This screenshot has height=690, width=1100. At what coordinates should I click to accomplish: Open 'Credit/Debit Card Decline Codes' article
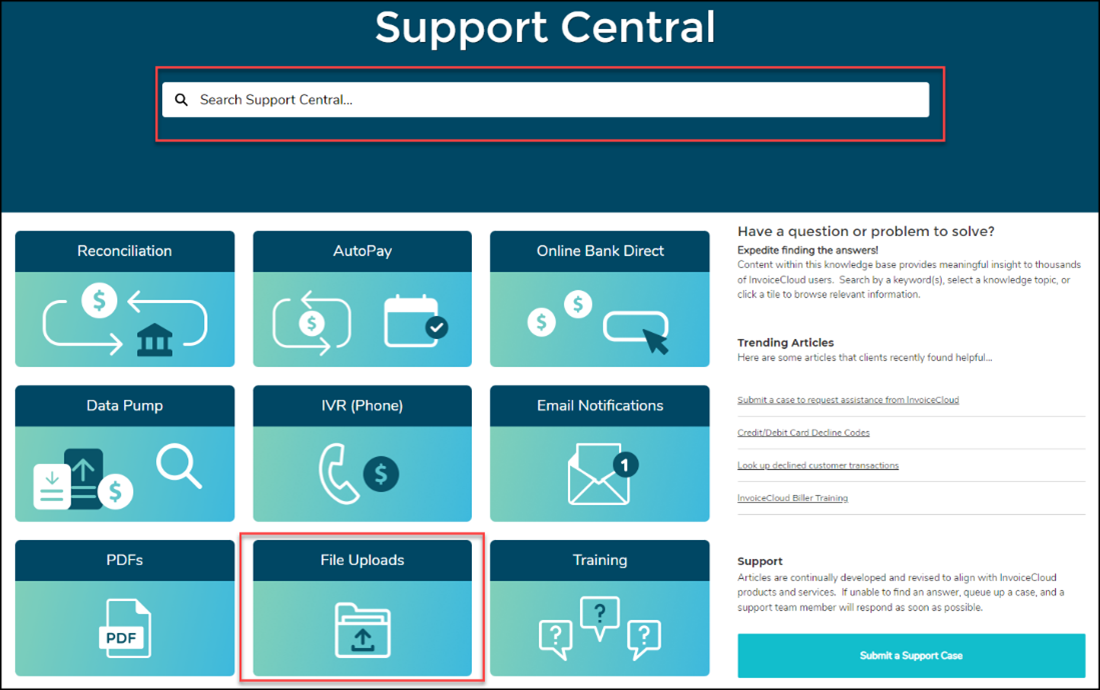[x=803, y=433]
